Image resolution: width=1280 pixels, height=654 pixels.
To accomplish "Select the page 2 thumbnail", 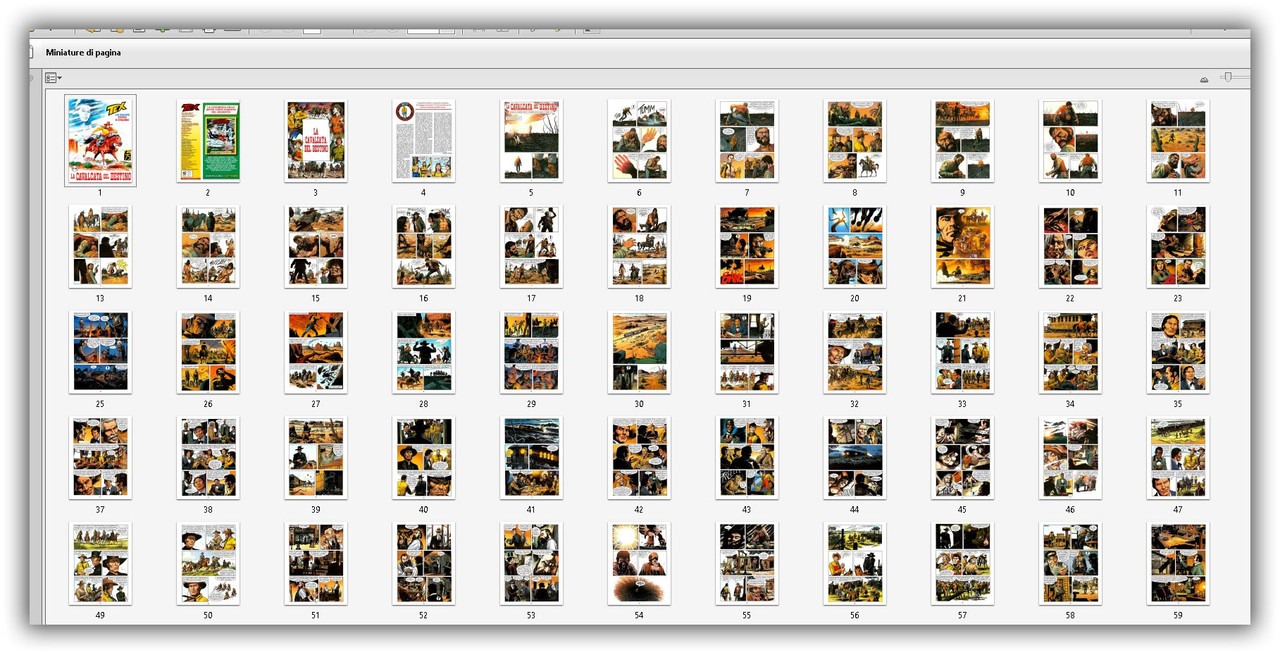I will [208, 140].
